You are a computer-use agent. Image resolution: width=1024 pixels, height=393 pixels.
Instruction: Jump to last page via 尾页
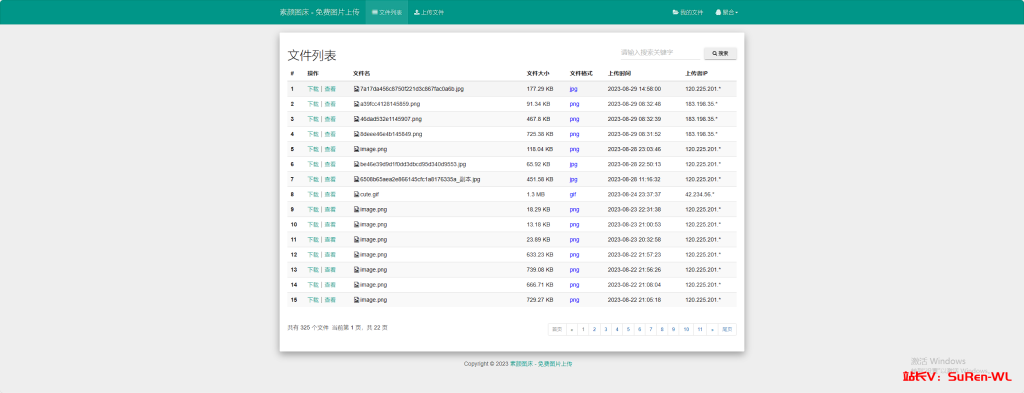pos(727,330)
